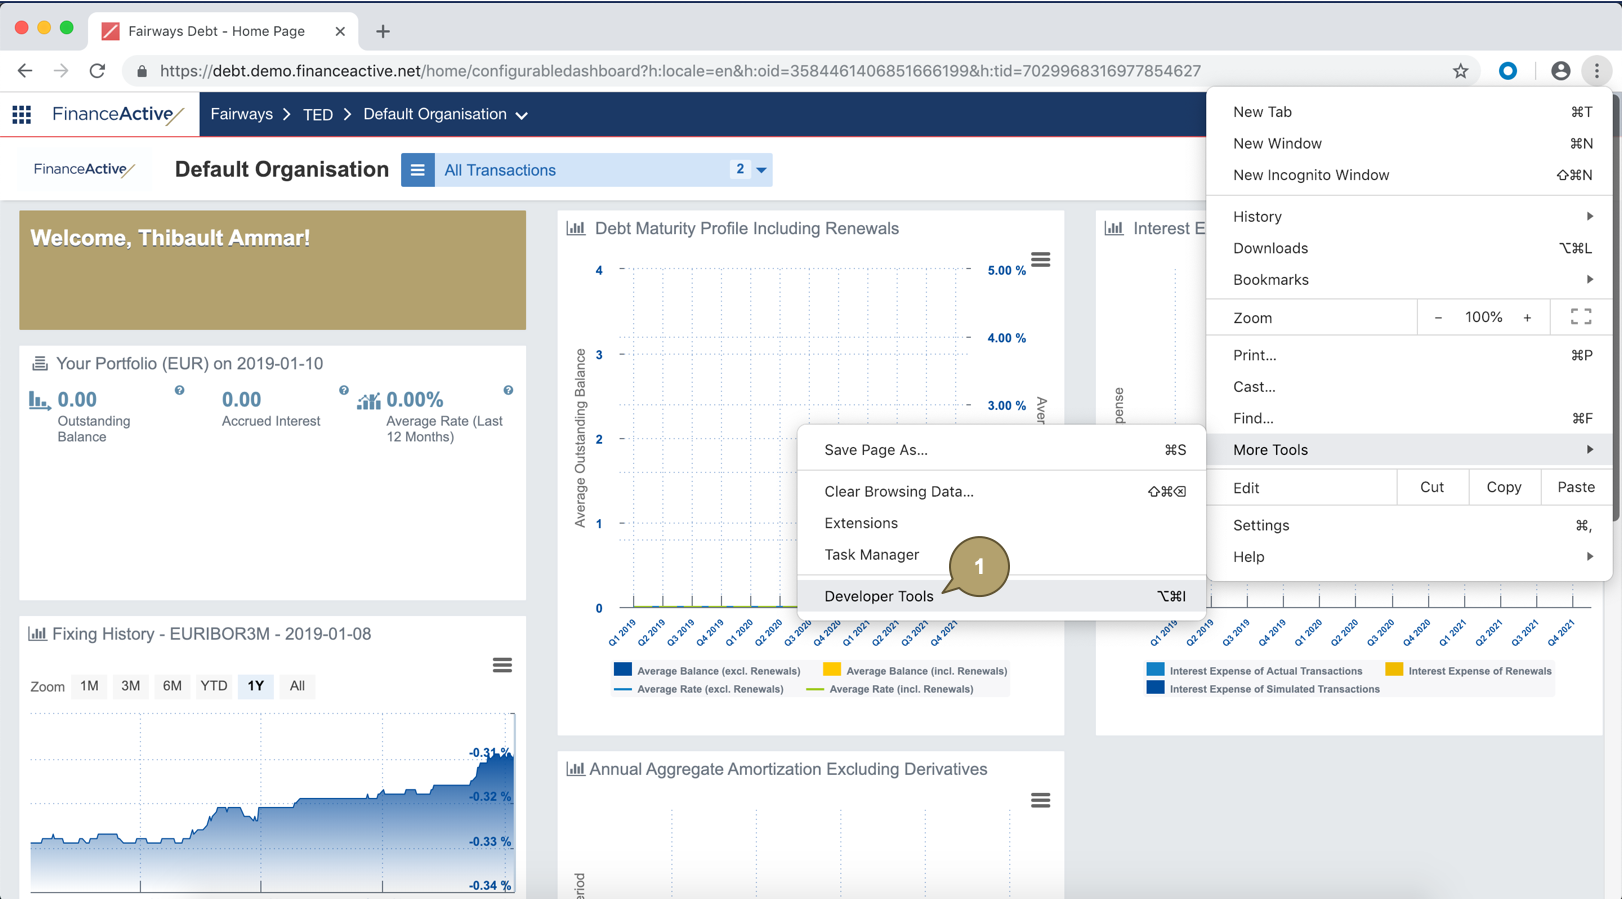Open the Chrome profile avatar icon
This screenshot has width=1622, height=899.
coord(1560,71)
